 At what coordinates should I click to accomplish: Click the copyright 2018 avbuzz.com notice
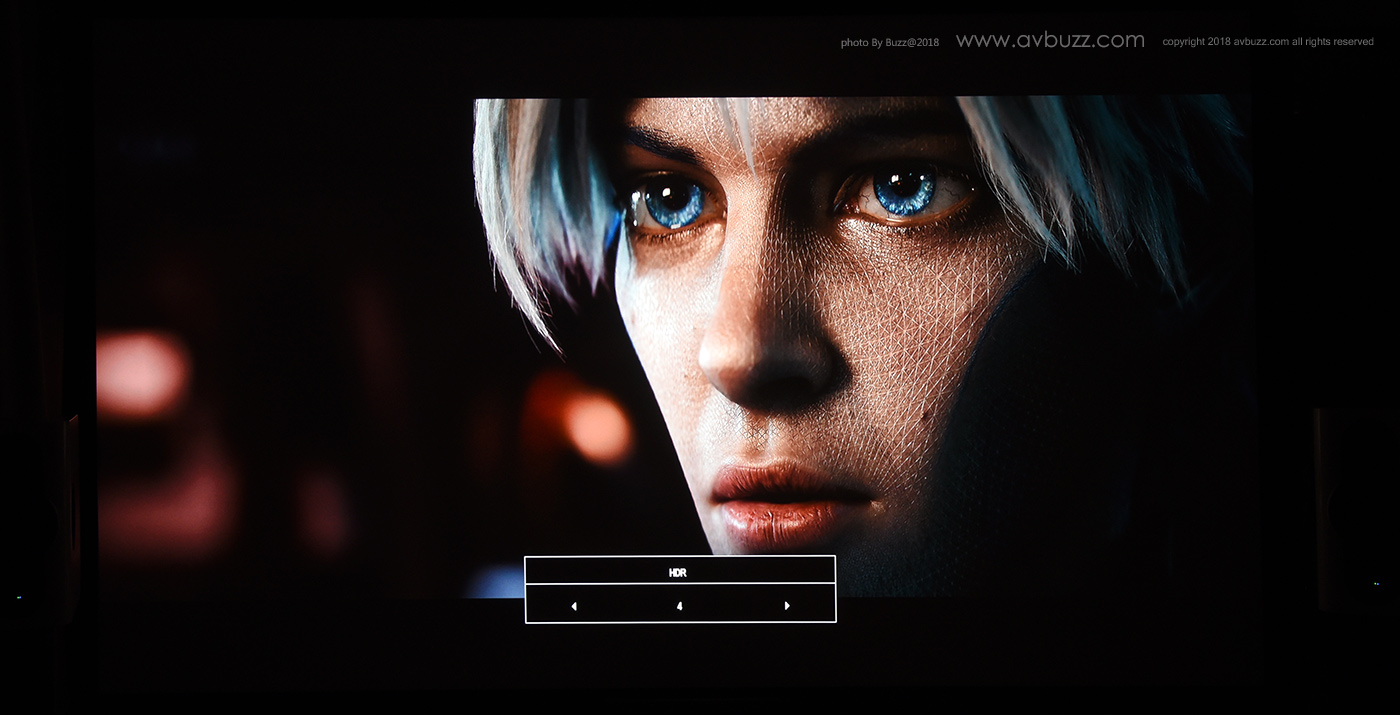(x=1267, y=42)
